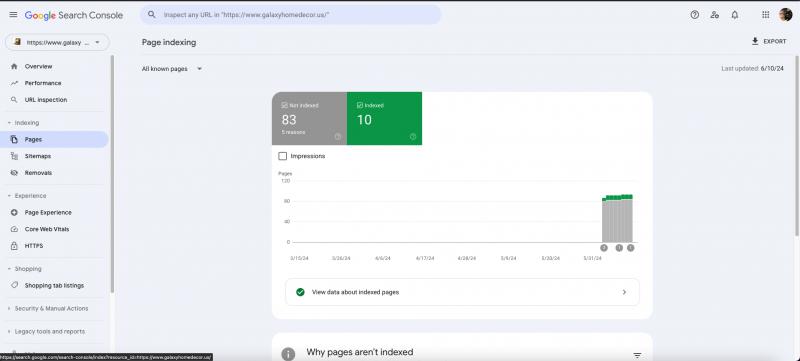800x361 pixels.
Task: Toggle the Impressions checkbox
Action: coord(283,156)
